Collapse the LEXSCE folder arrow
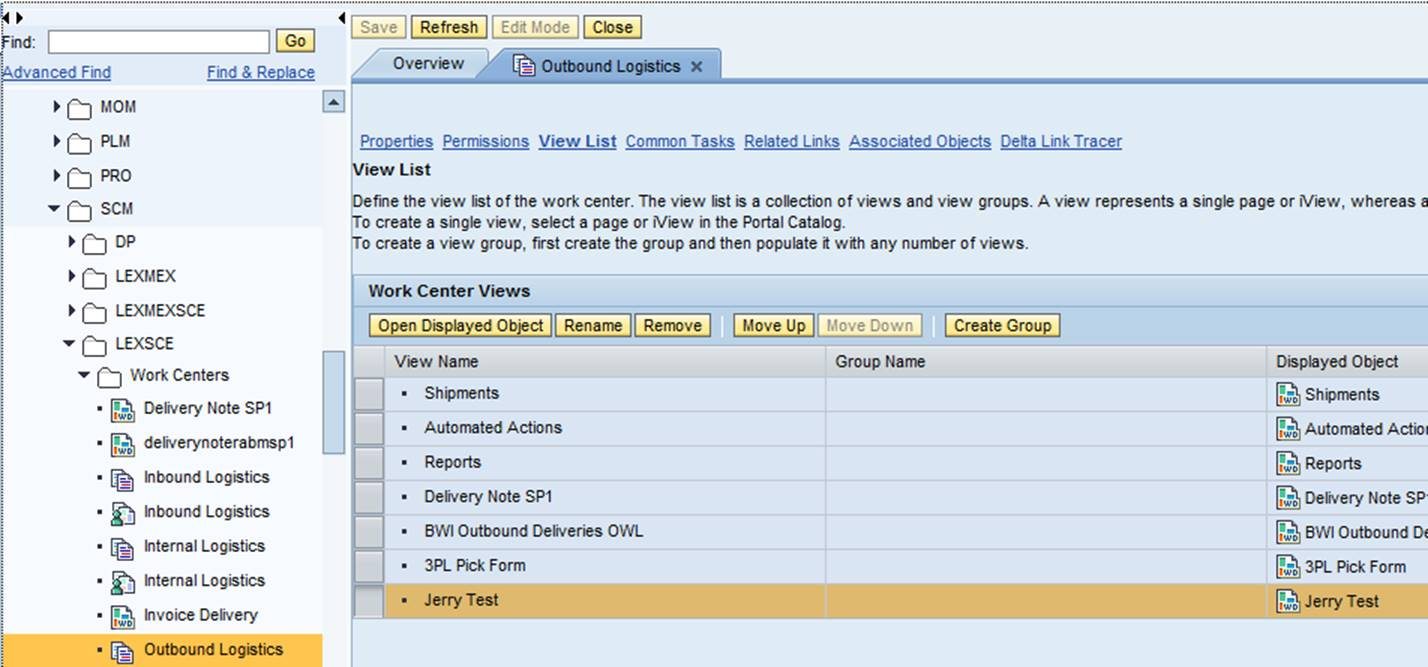 click(69, 343)
